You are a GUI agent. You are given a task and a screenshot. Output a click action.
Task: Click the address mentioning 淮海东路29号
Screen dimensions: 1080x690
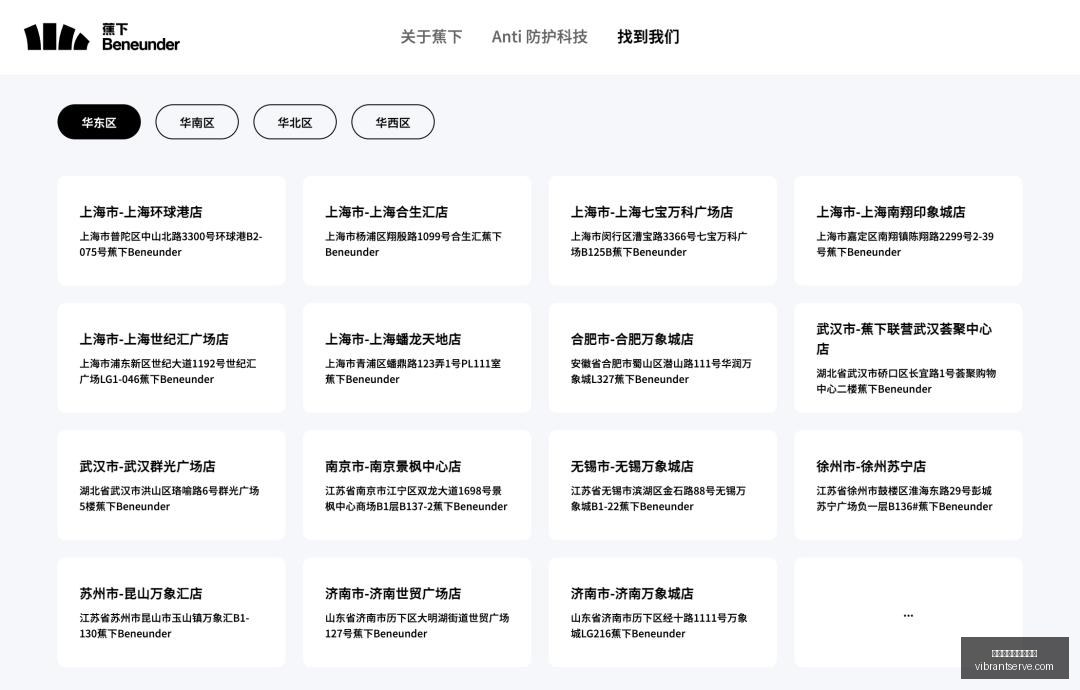pos(904,499)
